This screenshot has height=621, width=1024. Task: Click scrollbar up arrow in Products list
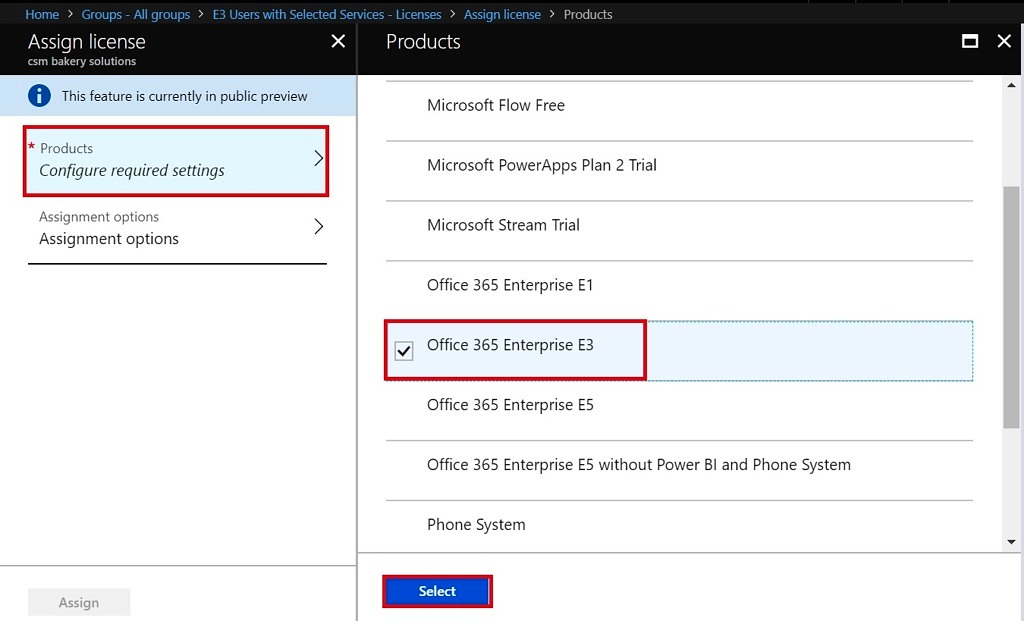point(1012,86)
